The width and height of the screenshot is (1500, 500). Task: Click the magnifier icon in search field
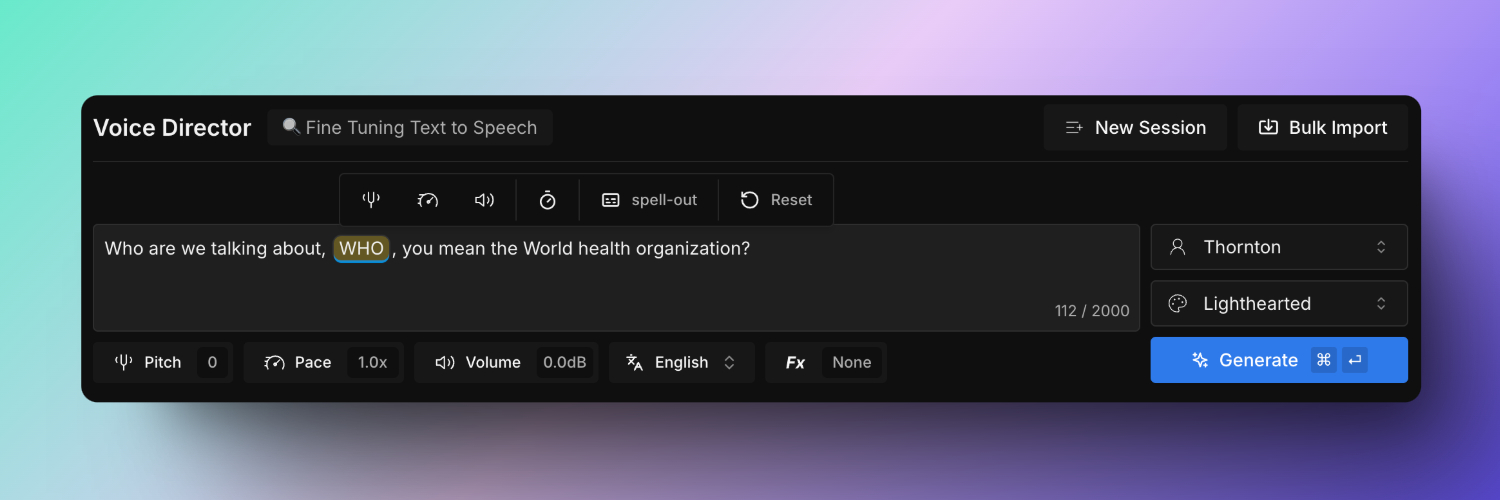tap(291, 126)
